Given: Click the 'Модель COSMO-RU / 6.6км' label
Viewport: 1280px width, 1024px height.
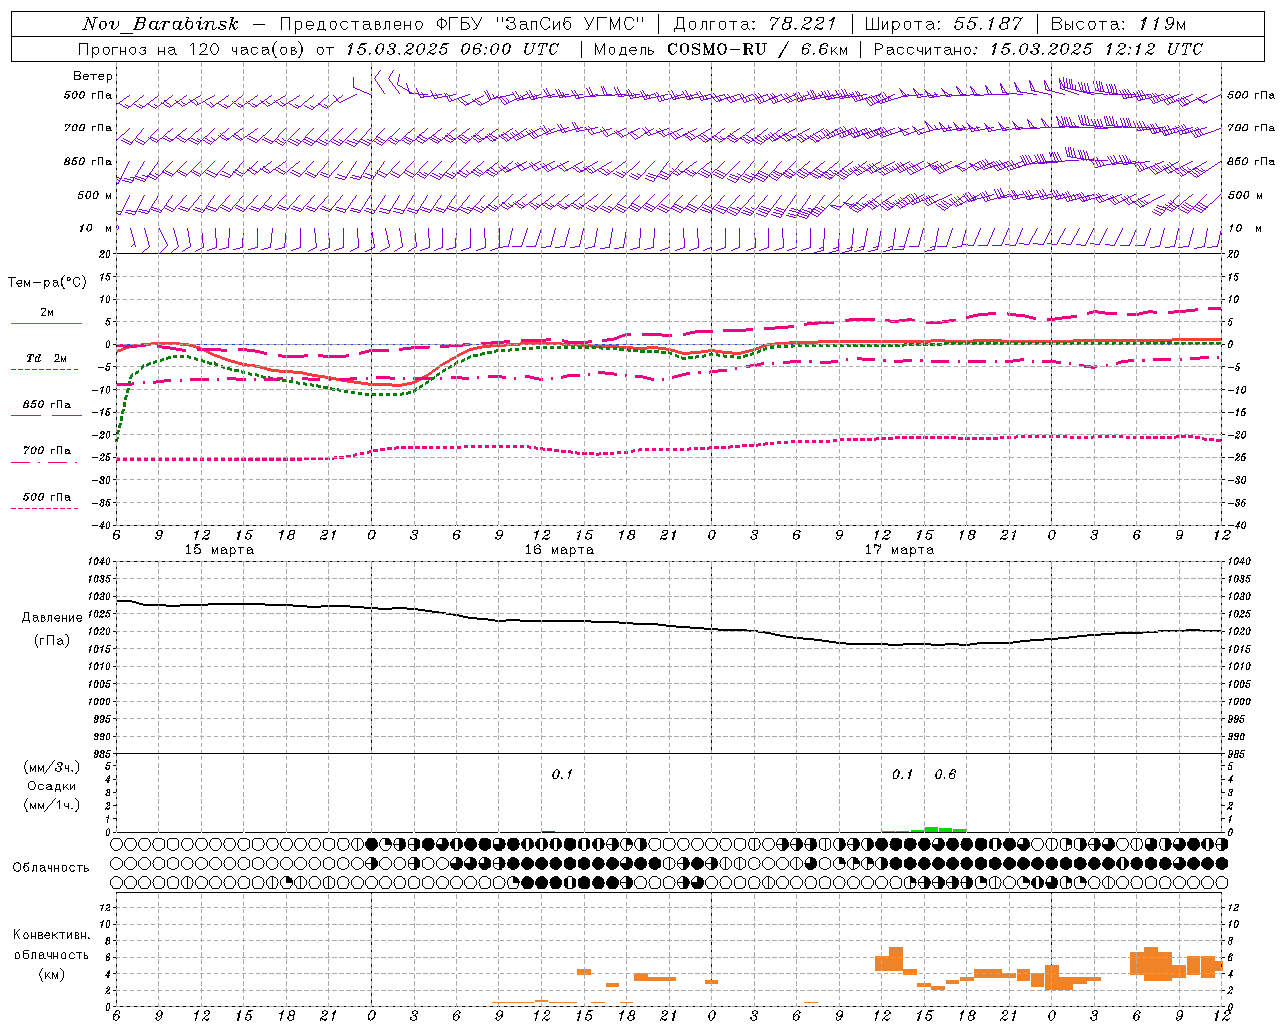Looking at the screenshot, I should 720,49.
